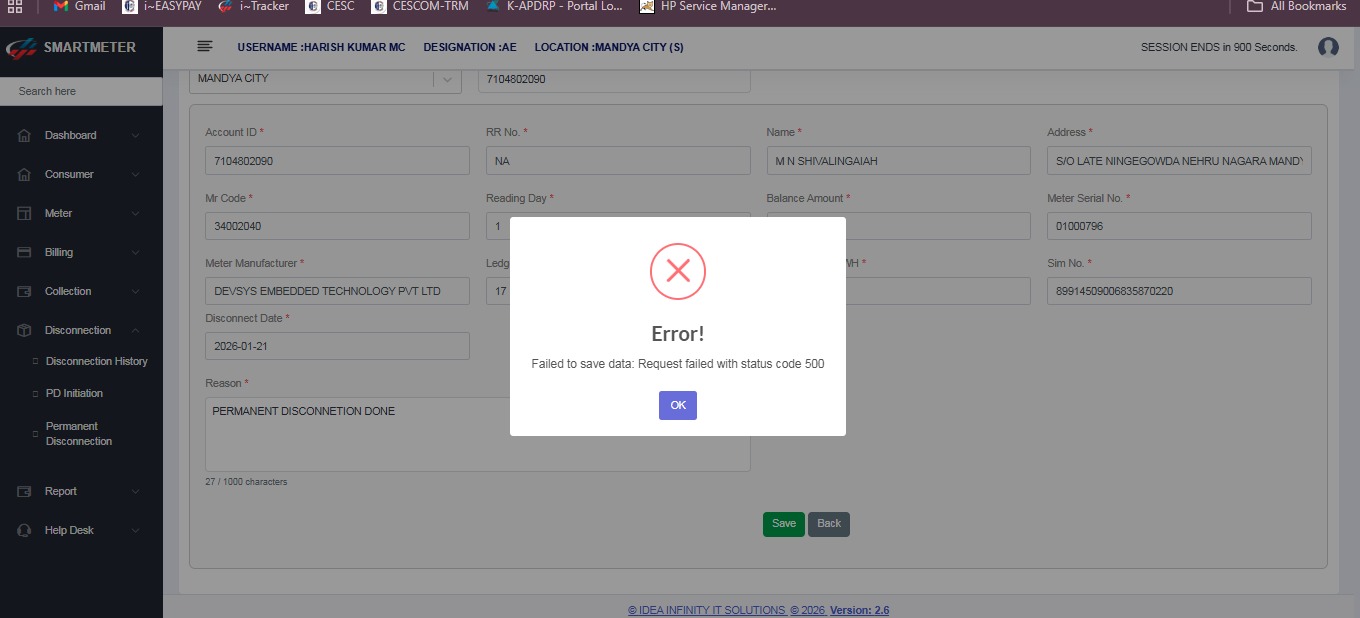Click the Billing menu label
Viewport: 1360px width, 618px height.
[x=59, y=252]
